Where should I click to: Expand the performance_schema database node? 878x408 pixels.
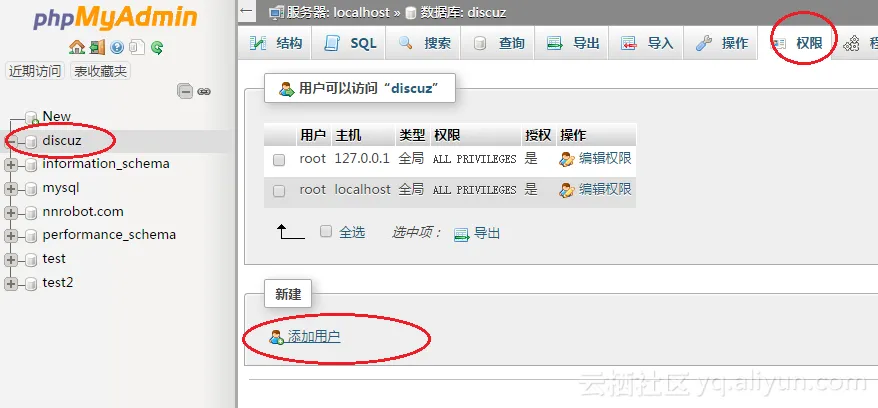pos(11,236)
